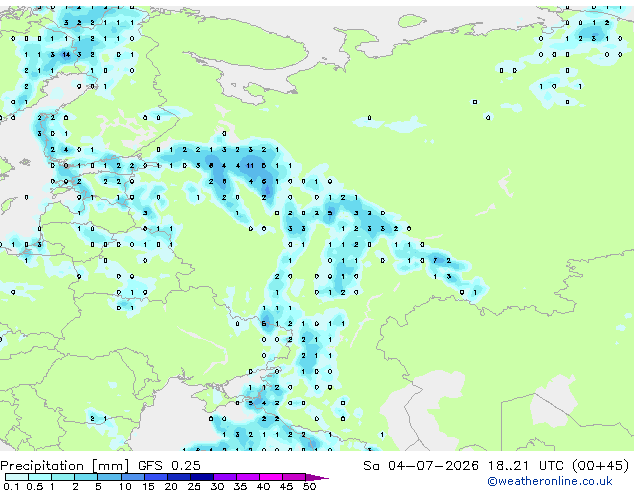Click legend tick label '45'
The height and width of the screenshot is (490, 634).
[286, 486]
